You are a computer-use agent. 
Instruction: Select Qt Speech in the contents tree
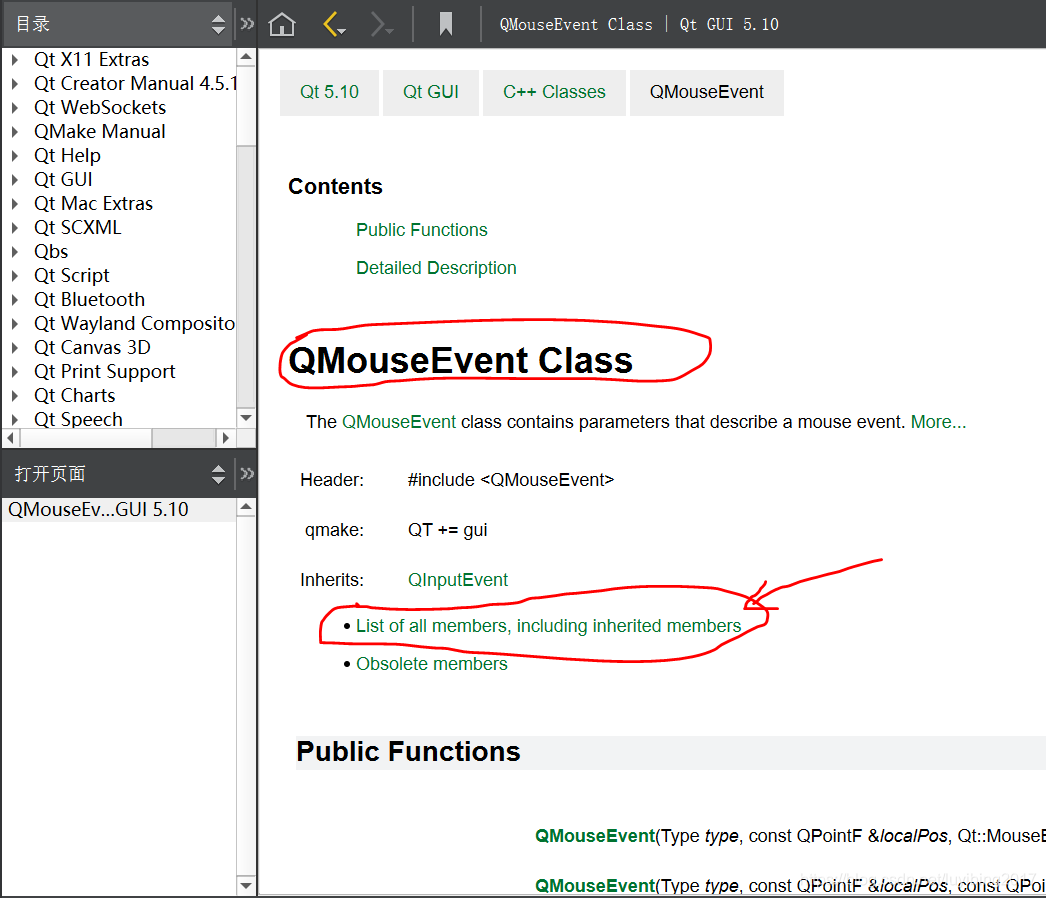pyautogui.click(x=79, y=420)
